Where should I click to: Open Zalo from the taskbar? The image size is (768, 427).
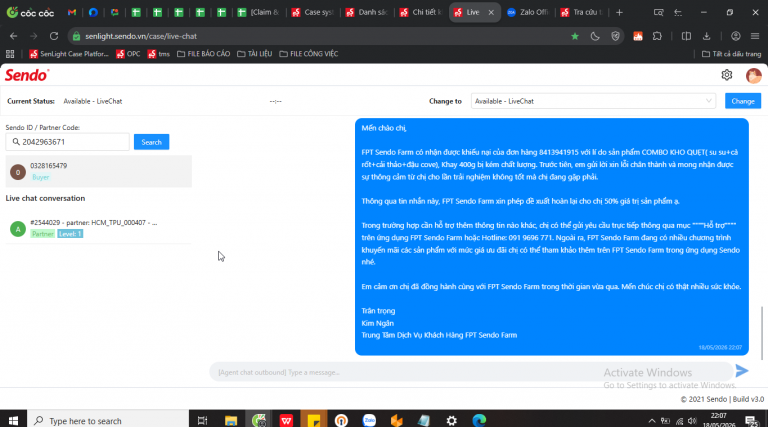tap(369, 420)
